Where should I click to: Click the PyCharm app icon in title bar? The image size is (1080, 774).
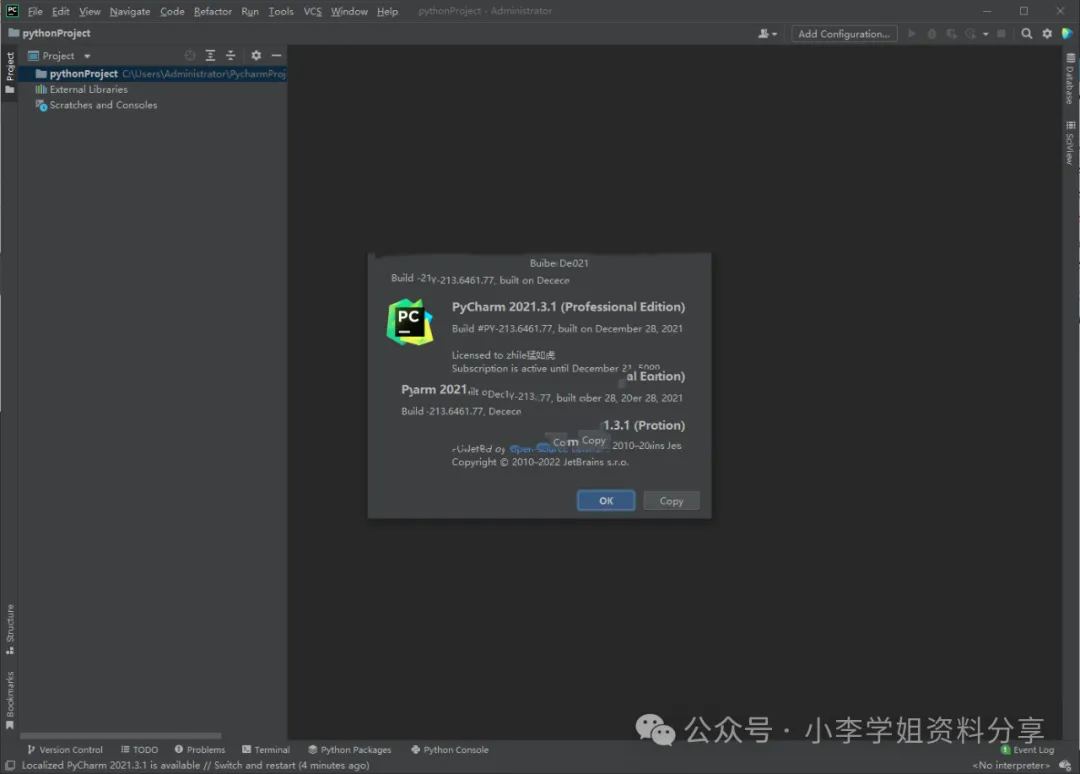click(12, 10)
